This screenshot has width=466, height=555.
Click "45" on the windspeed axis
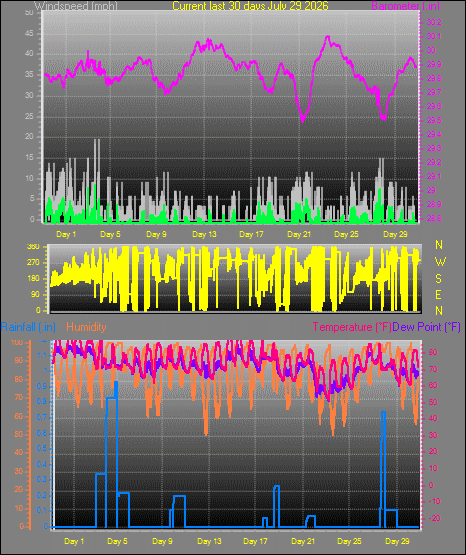point(29,34)
